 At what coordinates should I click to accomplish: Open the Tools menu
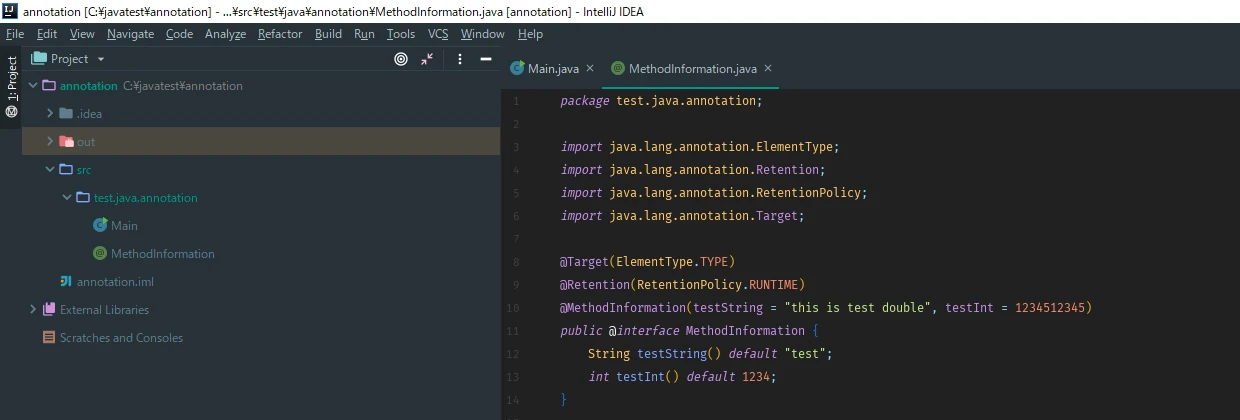click(x=401, y=34)
